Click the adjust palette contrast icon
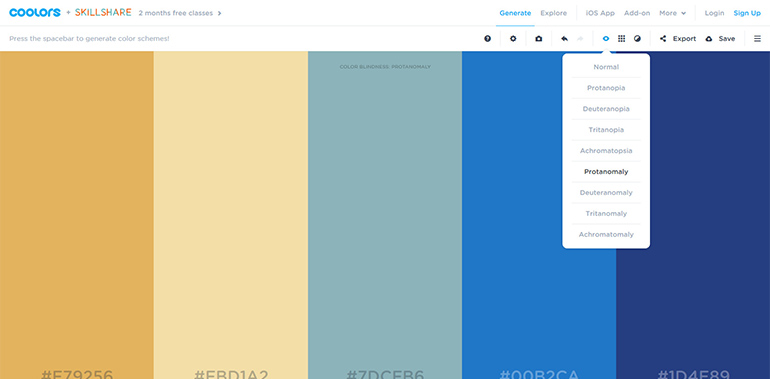 click(637, 38)
